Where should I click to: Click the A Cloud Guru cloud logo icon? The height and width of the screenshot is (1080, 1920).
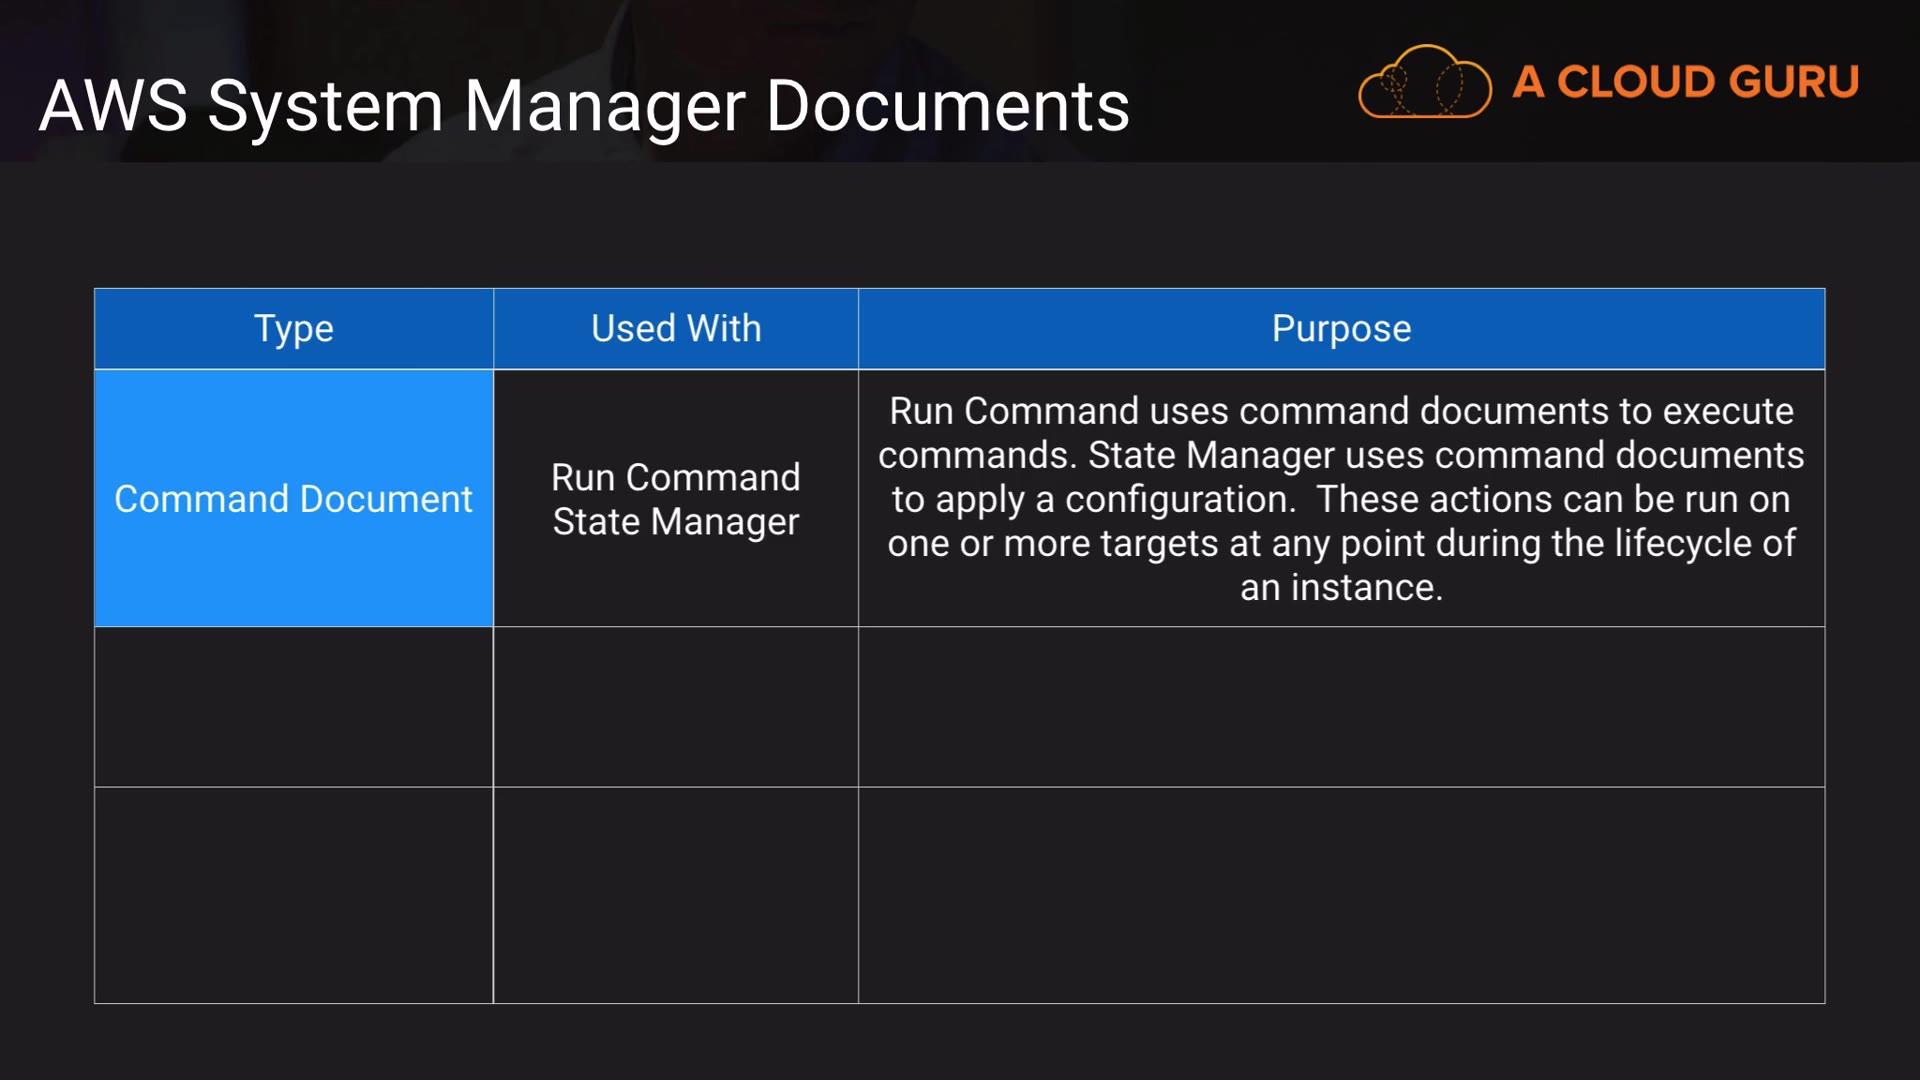tap(1424, 83)
